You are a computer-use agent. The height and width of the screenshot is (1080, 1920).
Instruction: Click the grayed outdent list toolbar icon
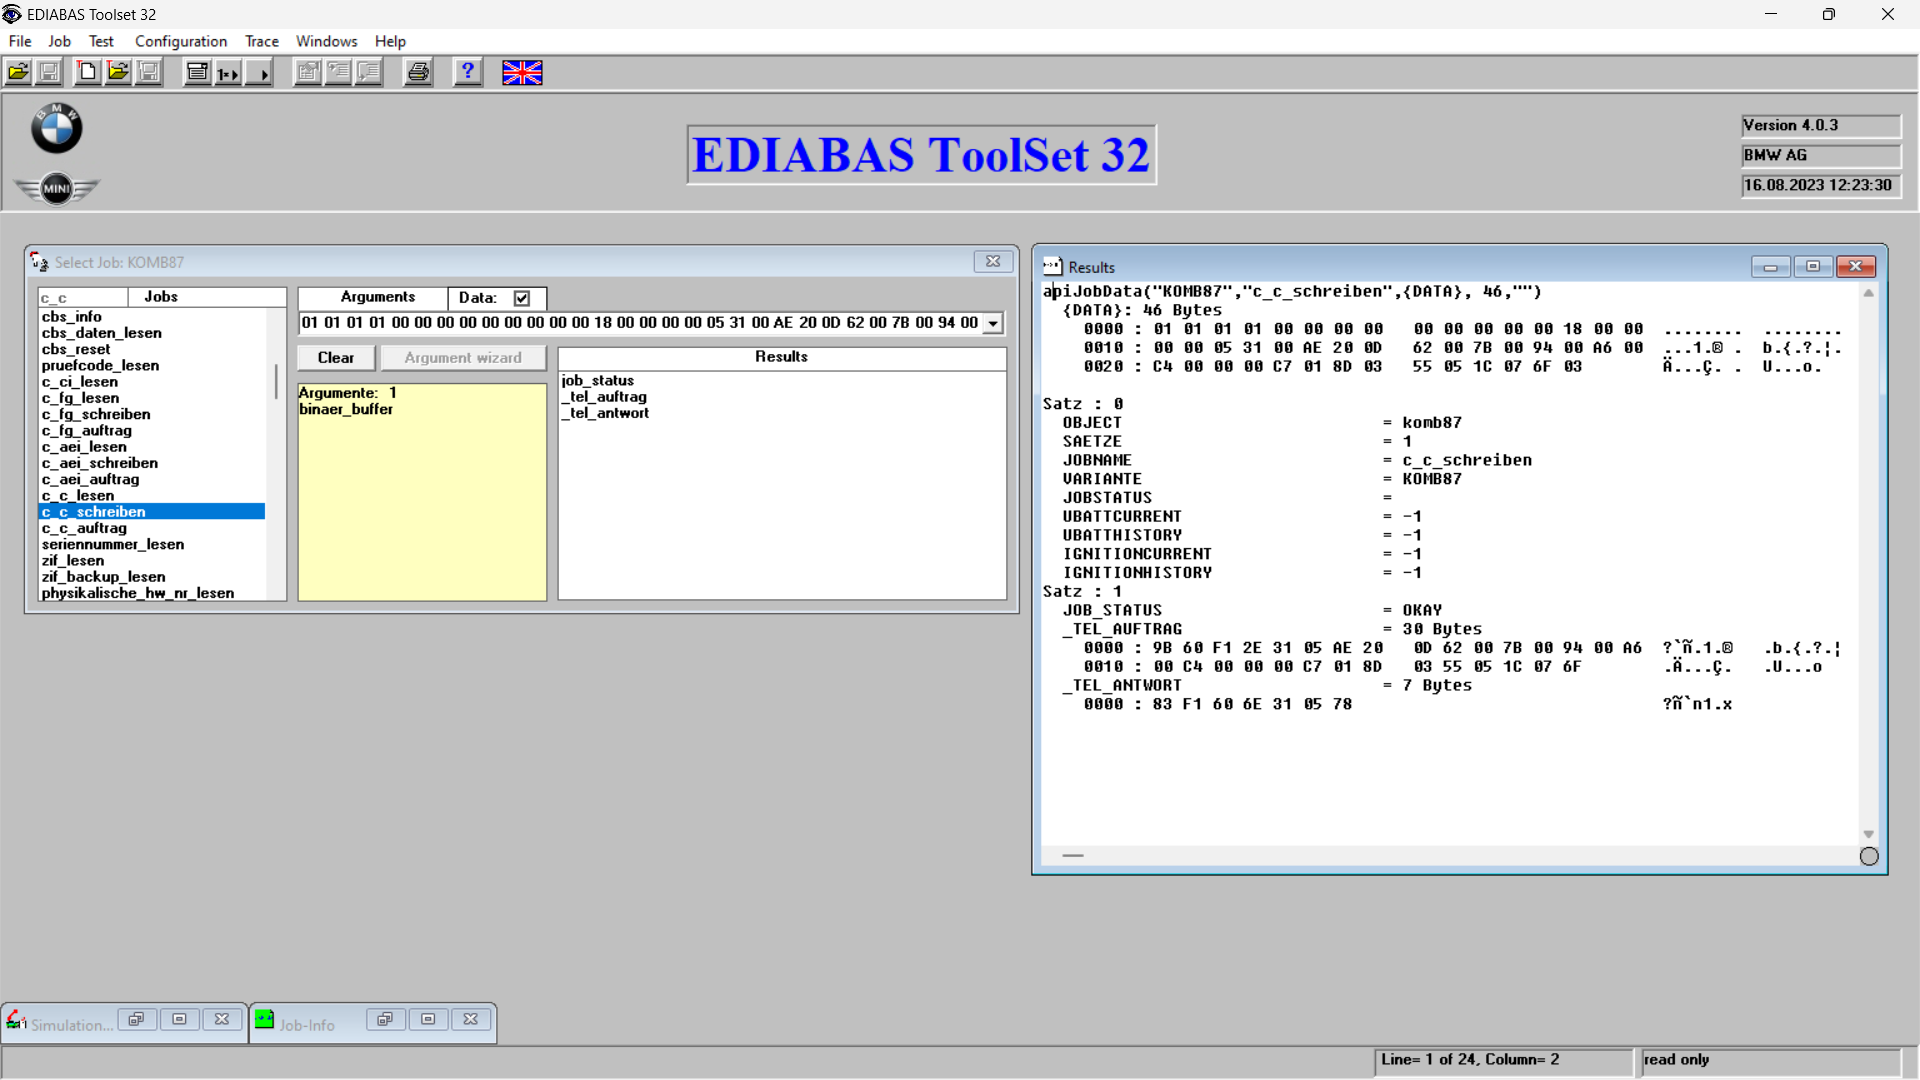click(x=369, y=72)
